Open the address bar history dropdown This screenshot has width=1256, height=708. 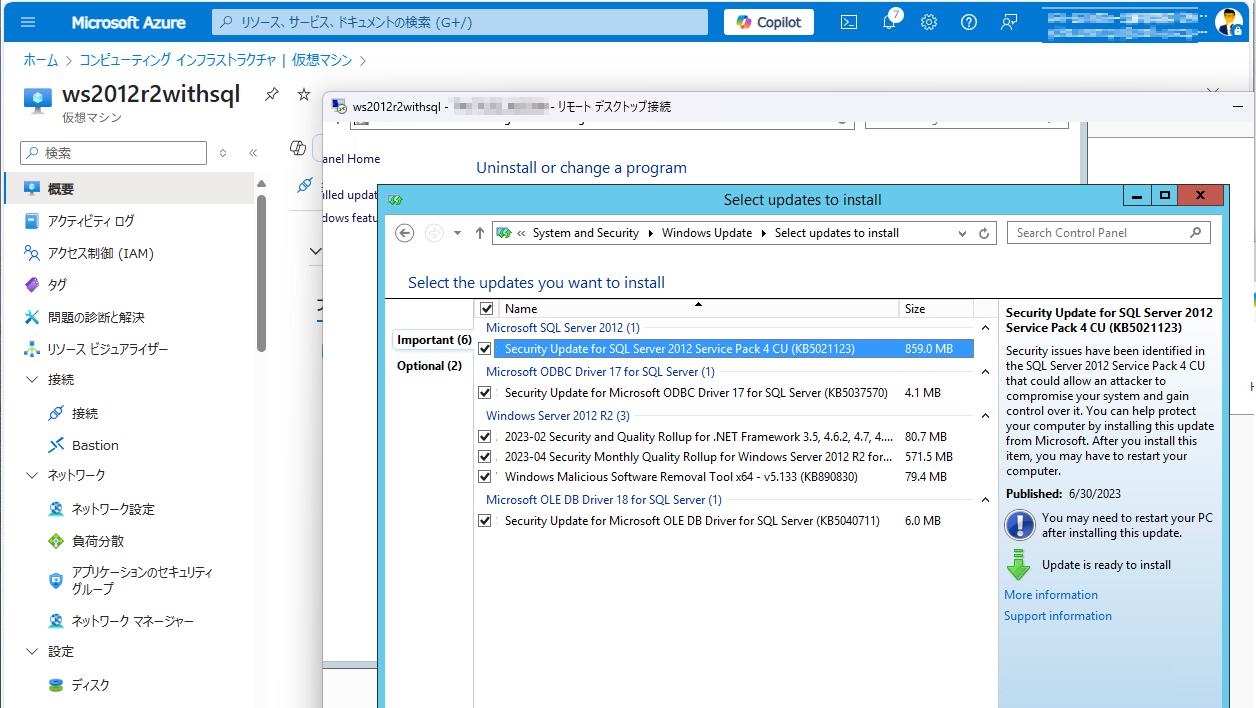pyautogui.click(x=960, y=232)
